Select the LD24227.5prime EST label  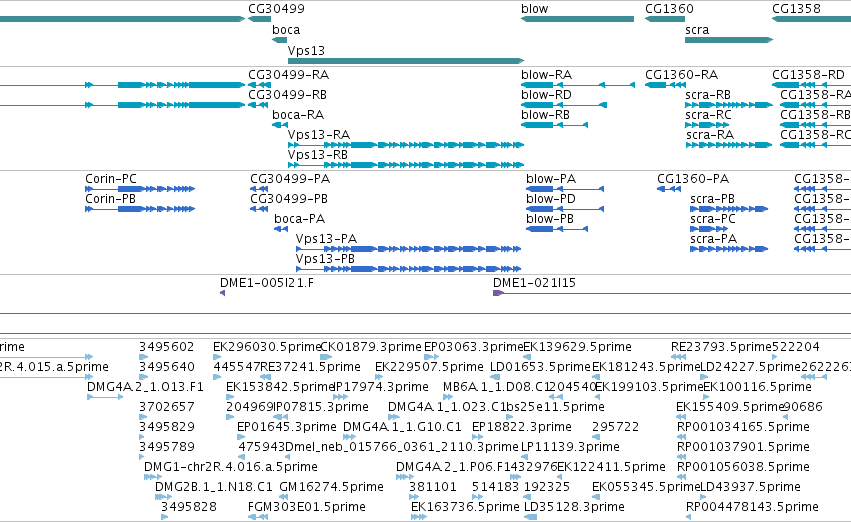click(750, 367)
